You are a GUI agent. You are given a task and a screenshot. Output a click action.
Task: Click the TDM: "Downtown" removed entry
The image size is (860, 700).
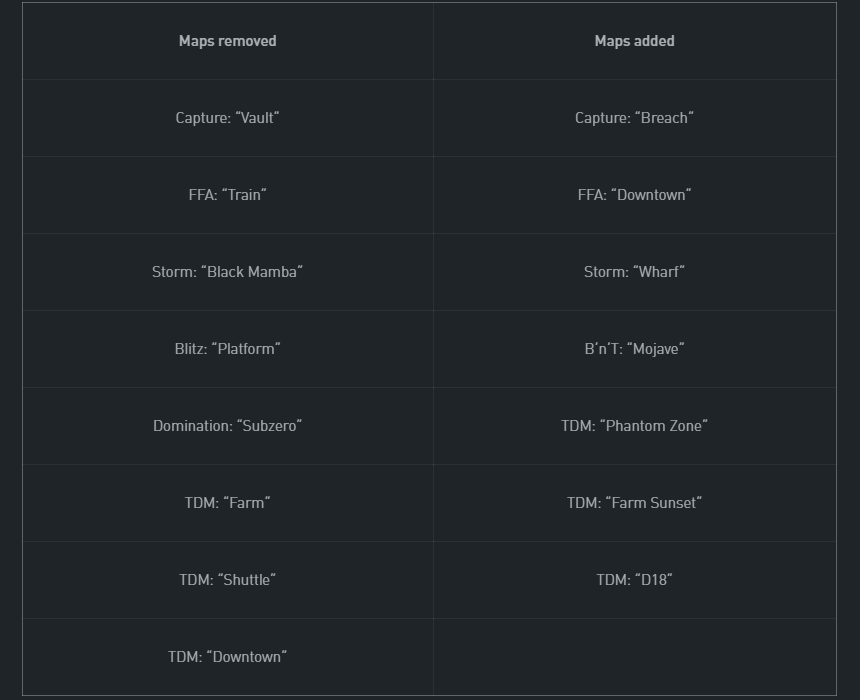[227, 657]
